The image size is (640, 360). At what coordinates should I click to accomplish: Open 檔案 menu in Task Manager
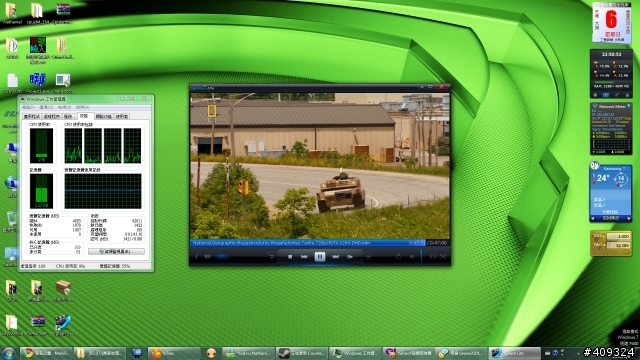pos(28,107)
